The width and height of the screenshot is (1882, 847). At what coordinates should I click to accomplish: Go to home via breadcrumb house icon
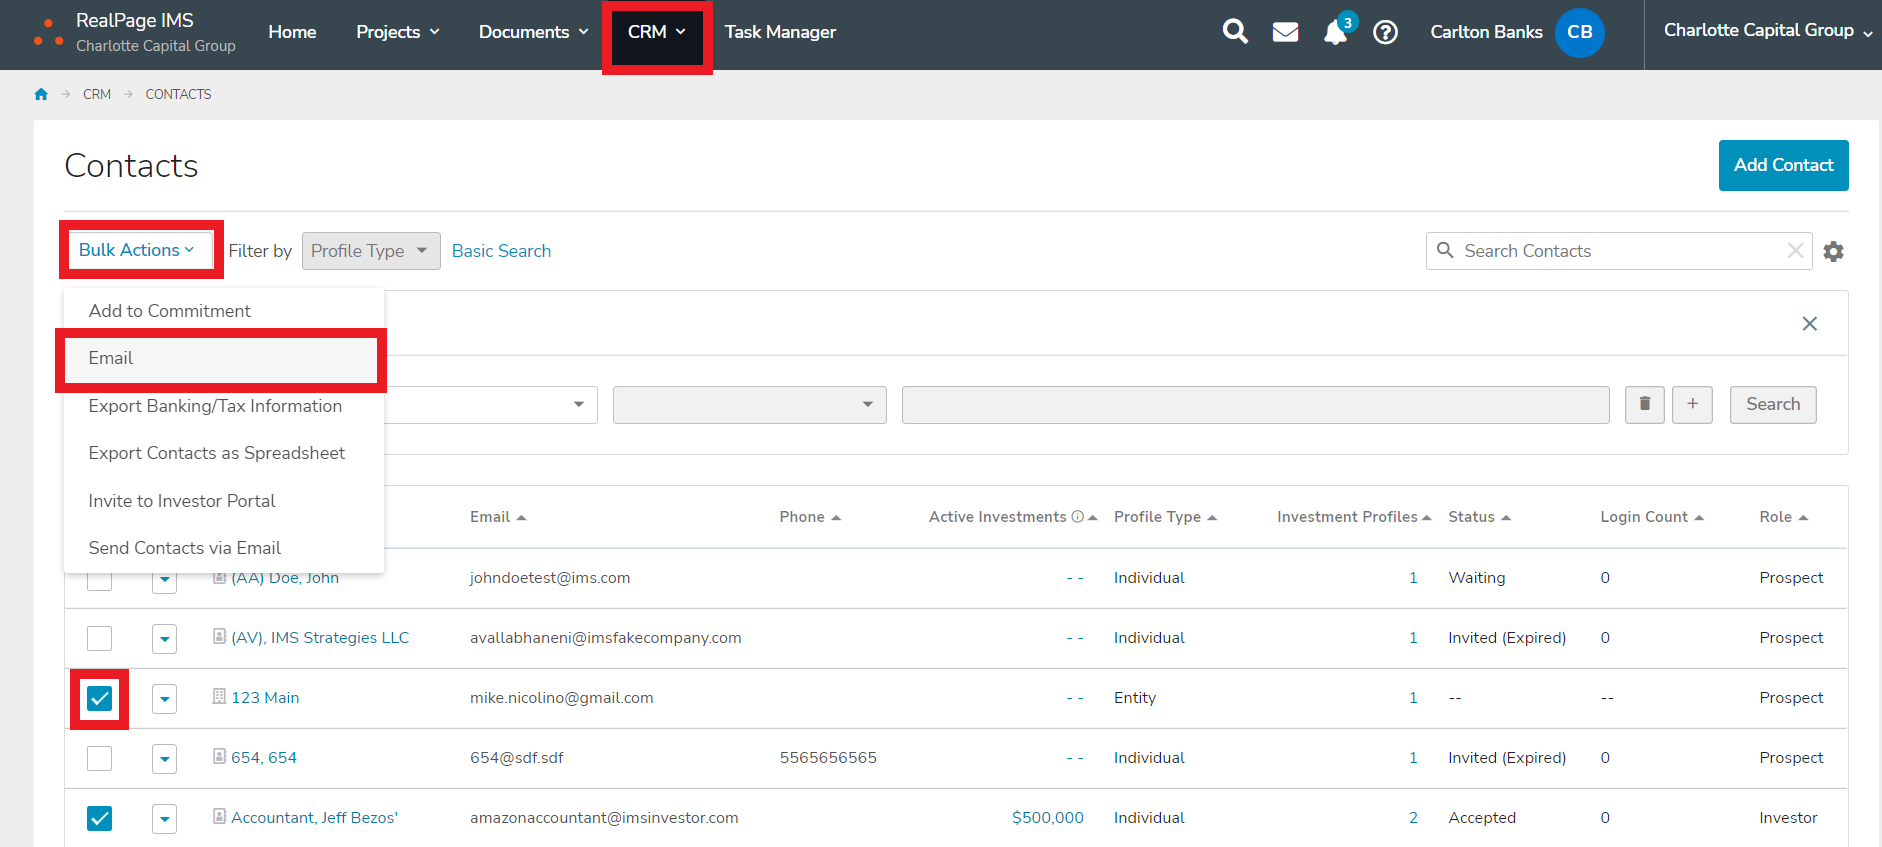coord(41,94)
